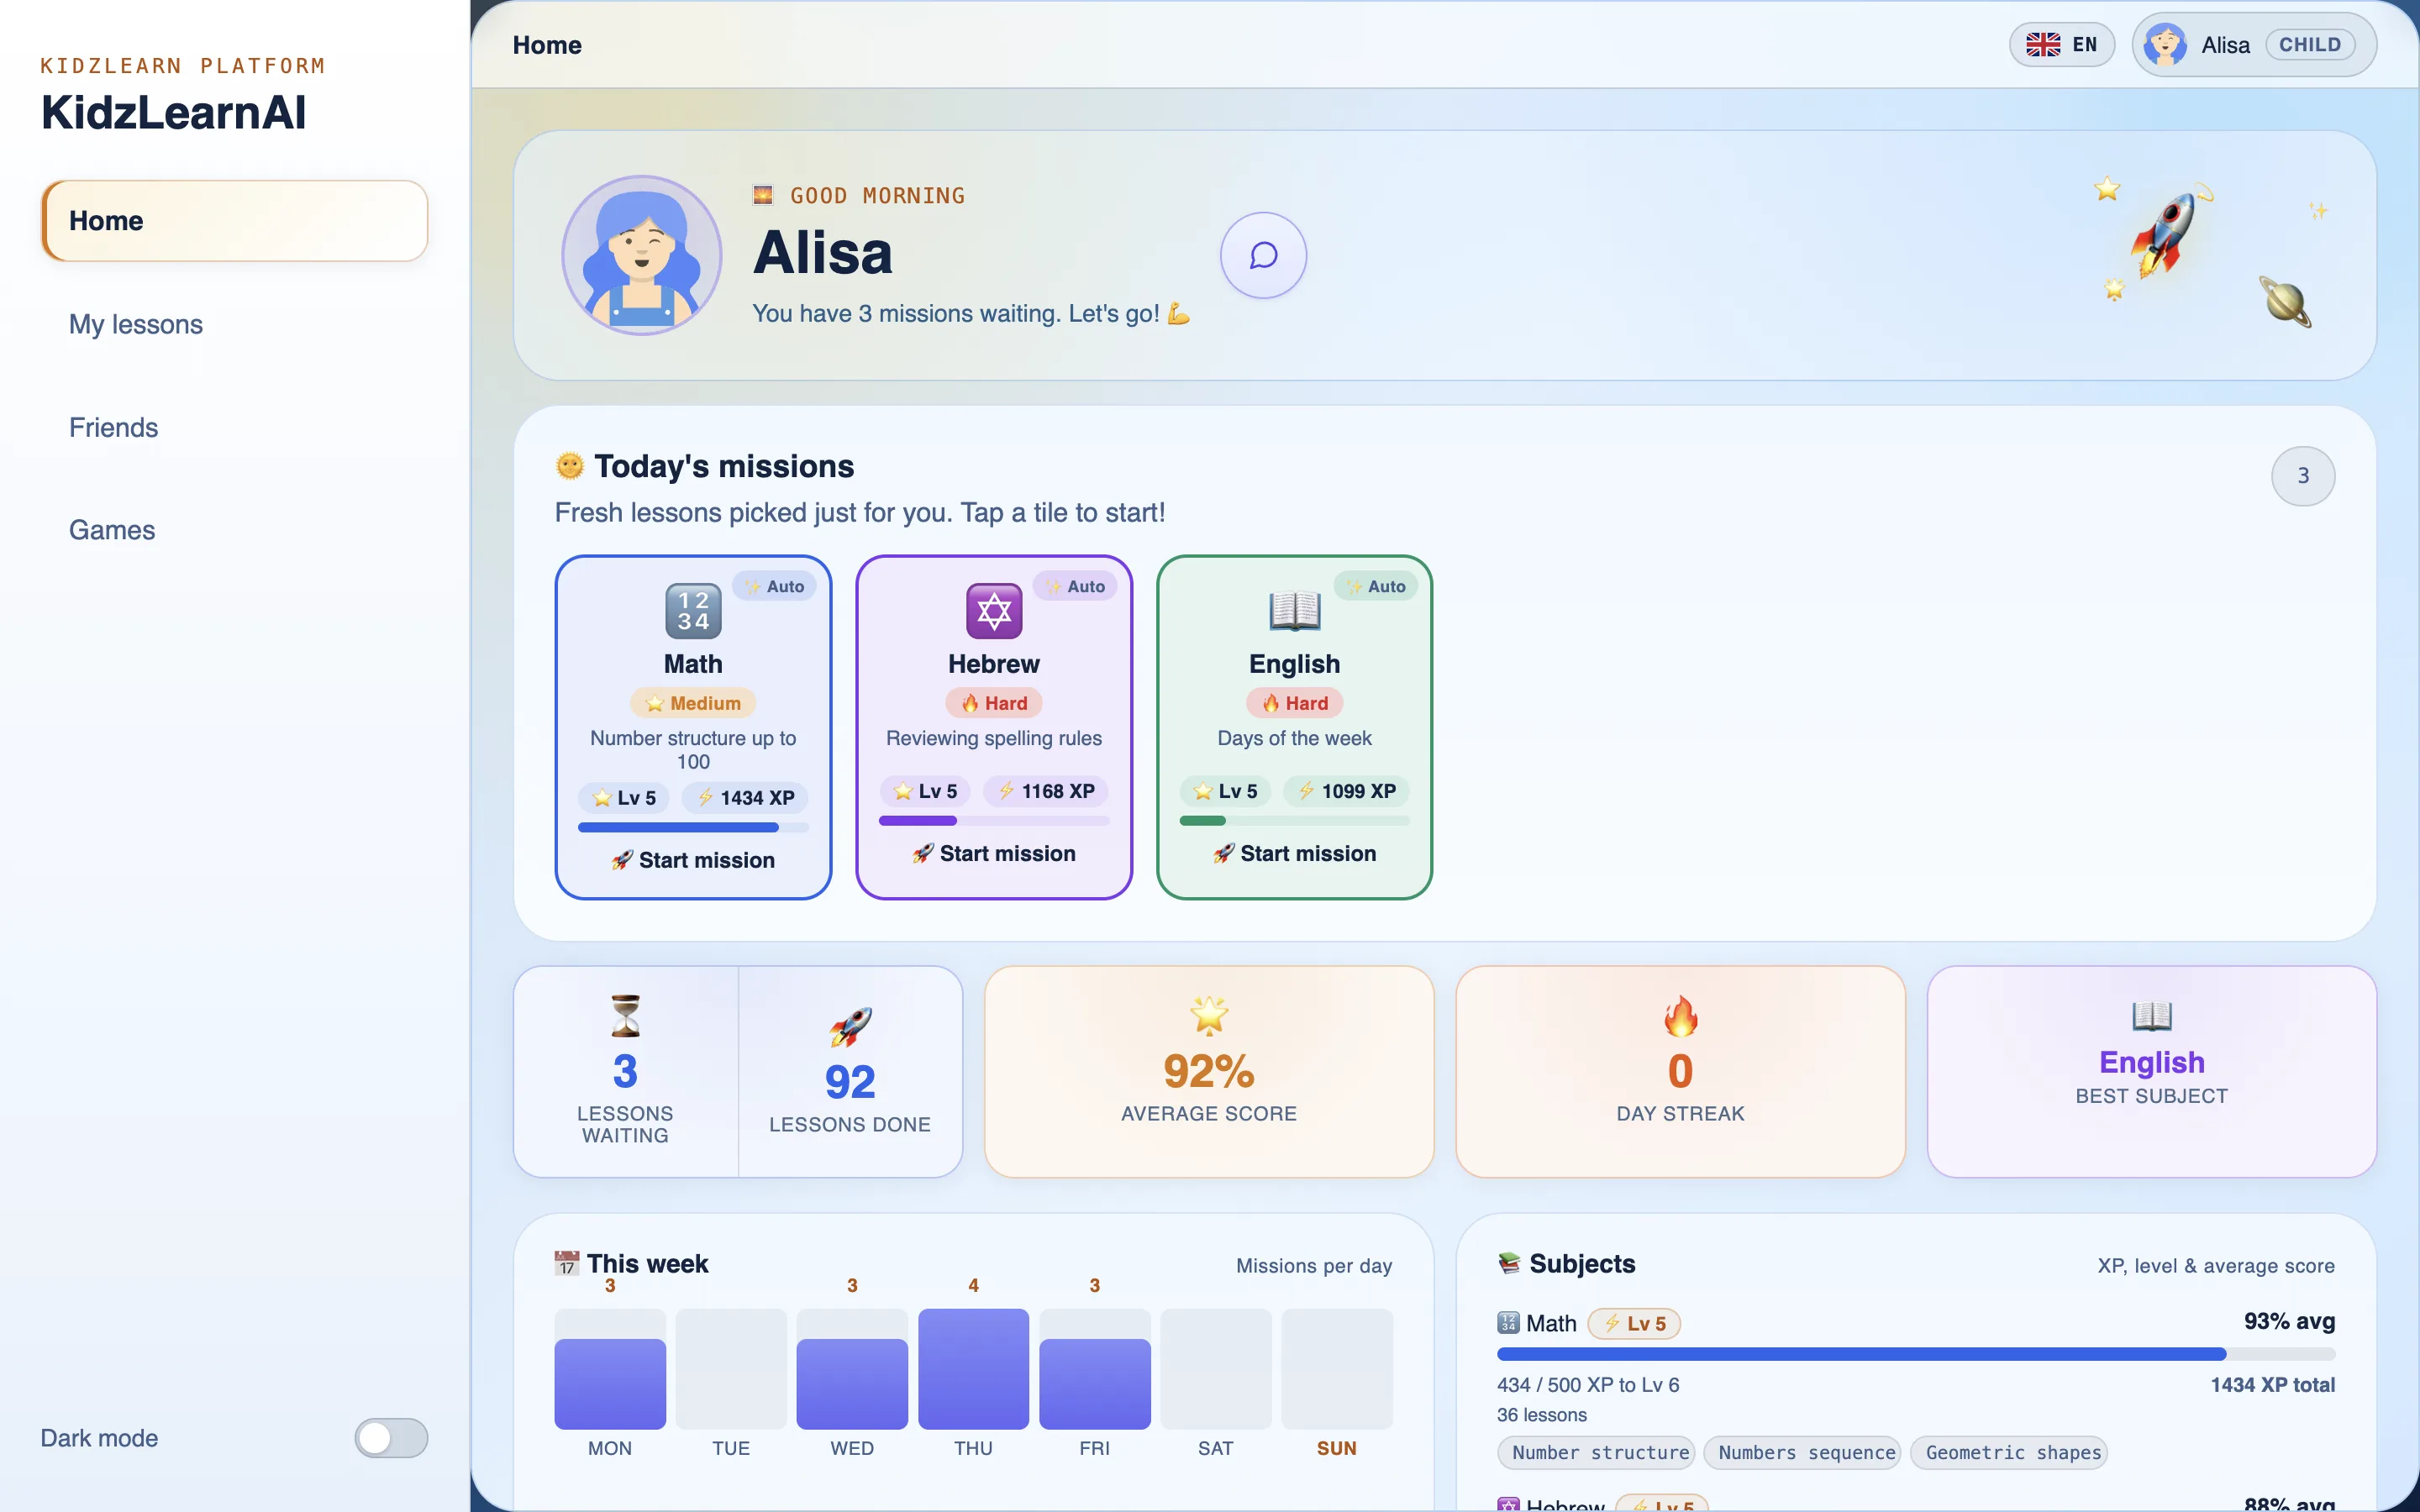Click the Math subject XP progress bar

(1915, 1354)
